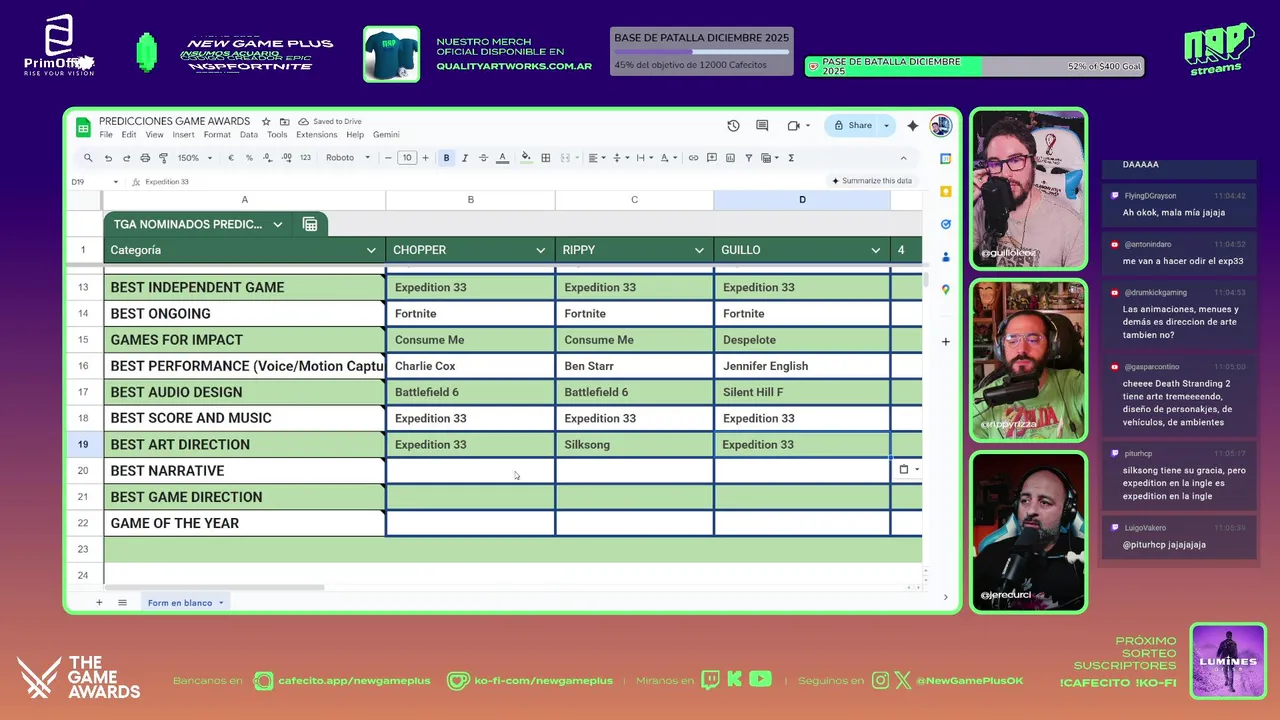1280x720 pixels.
Task: Open version history clock icon
Action: point(733,125)
